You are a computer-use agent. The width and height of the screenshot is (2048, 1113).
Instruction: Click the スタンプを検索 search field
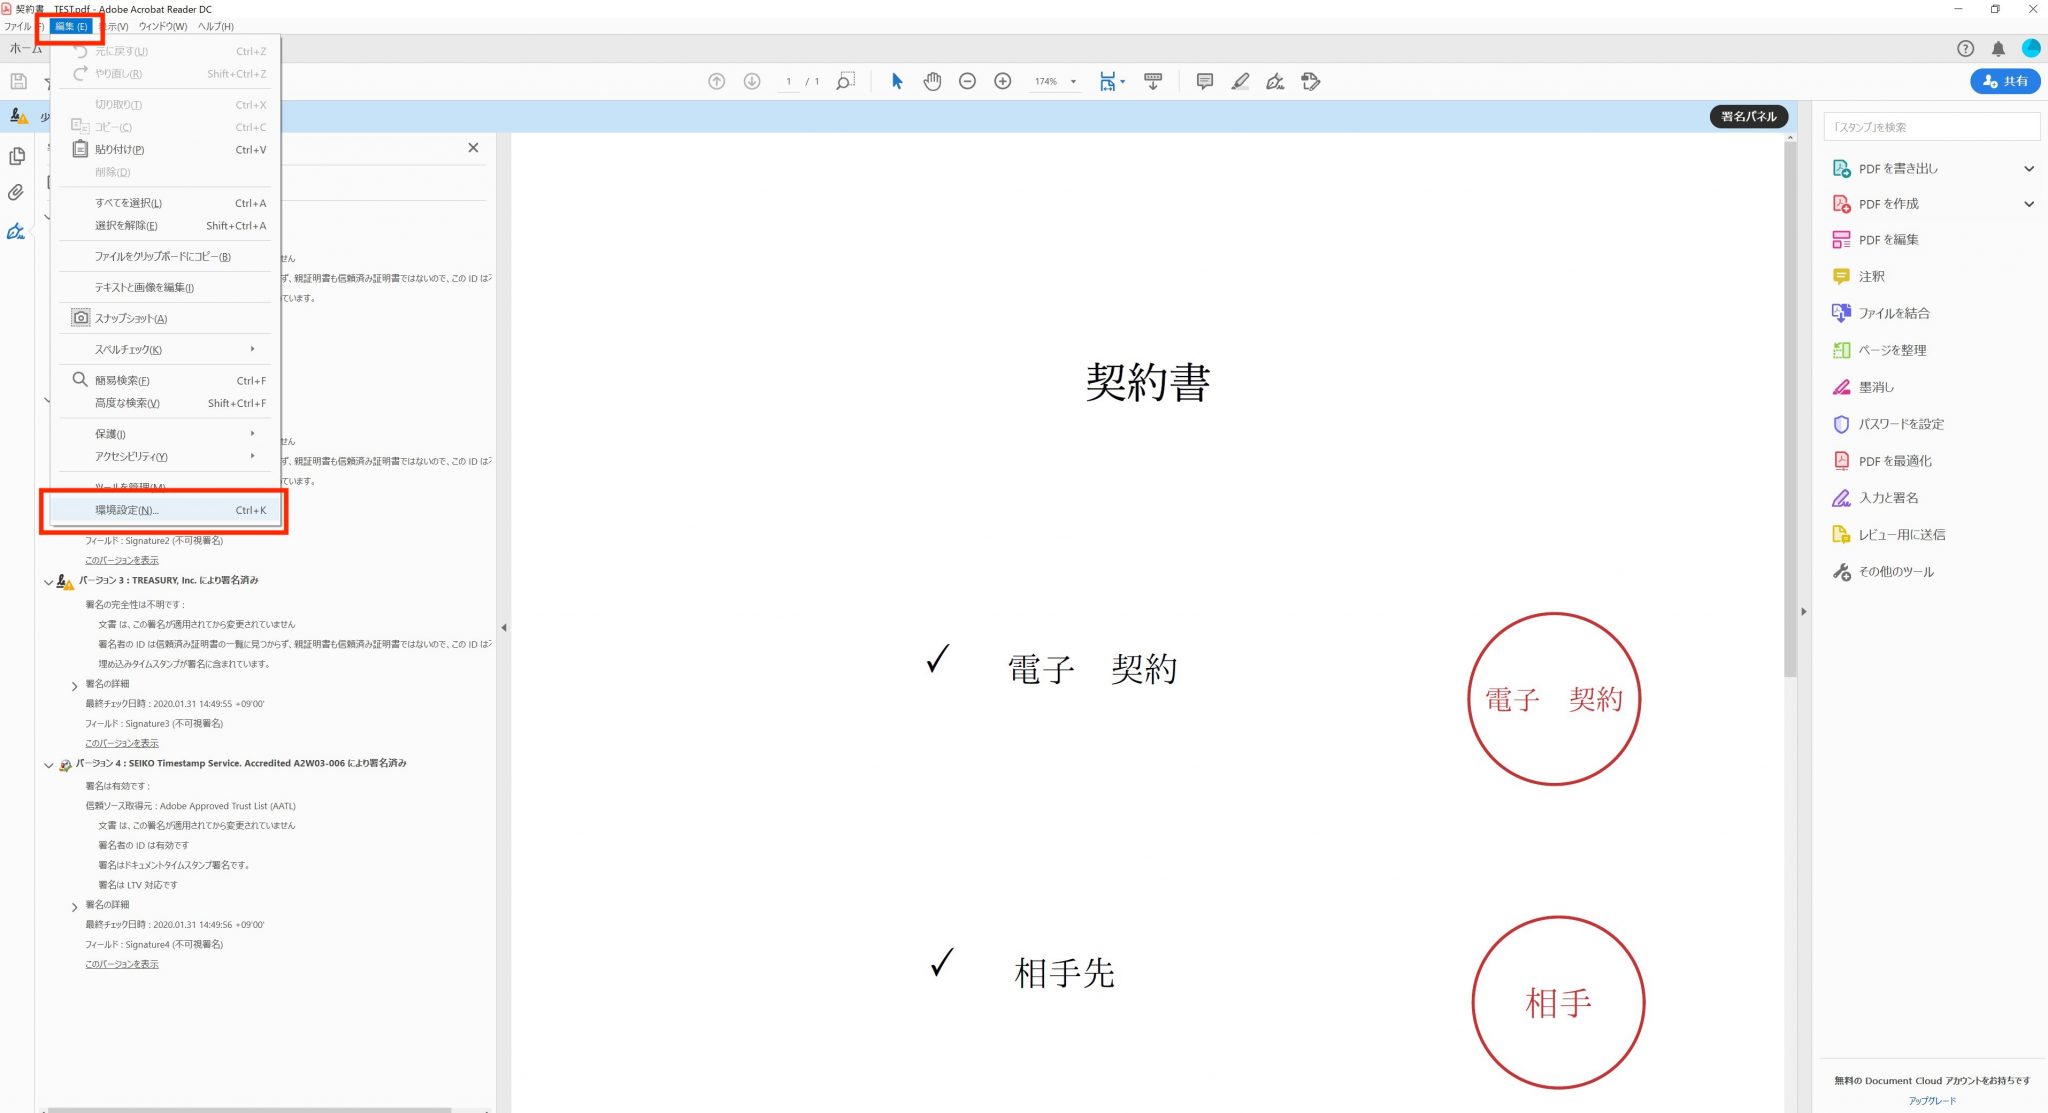(1930, 127)
